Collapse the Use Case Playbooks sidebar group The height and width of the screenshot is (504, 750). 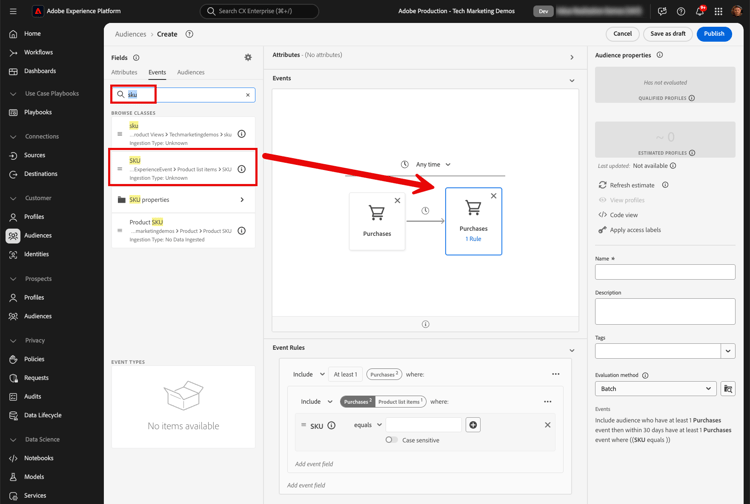[13, 94]
